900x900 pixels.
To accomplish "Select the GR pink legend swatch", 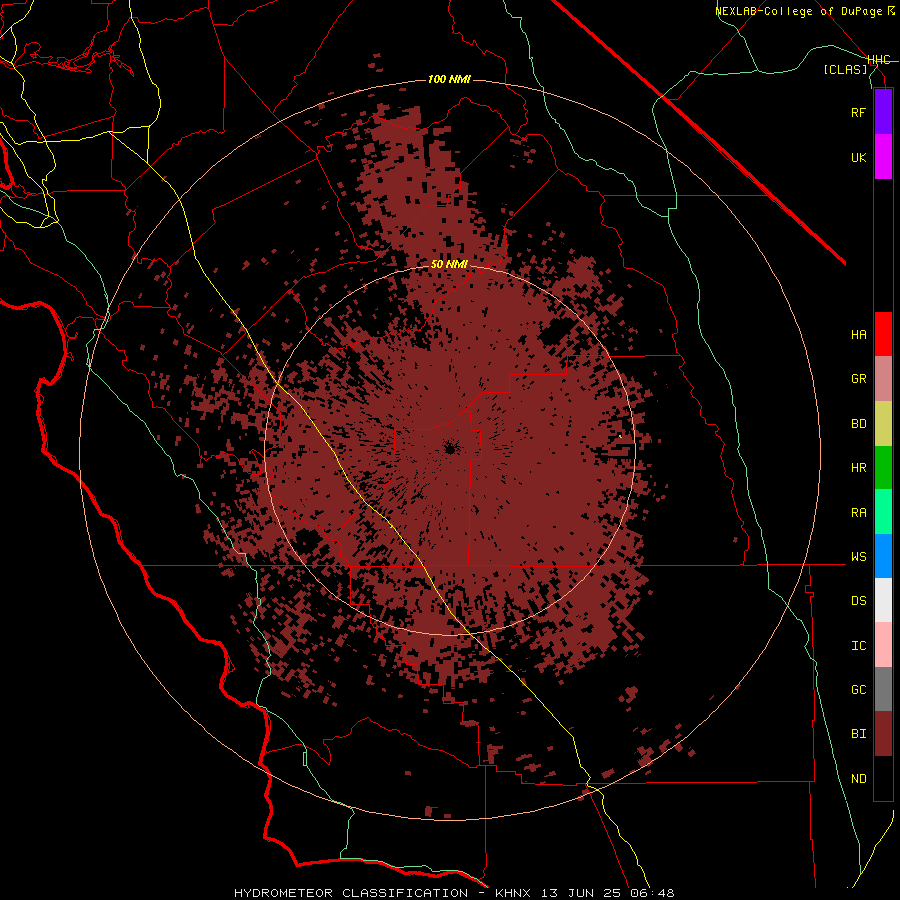I will pyautogui.click(x=883, y=379).
